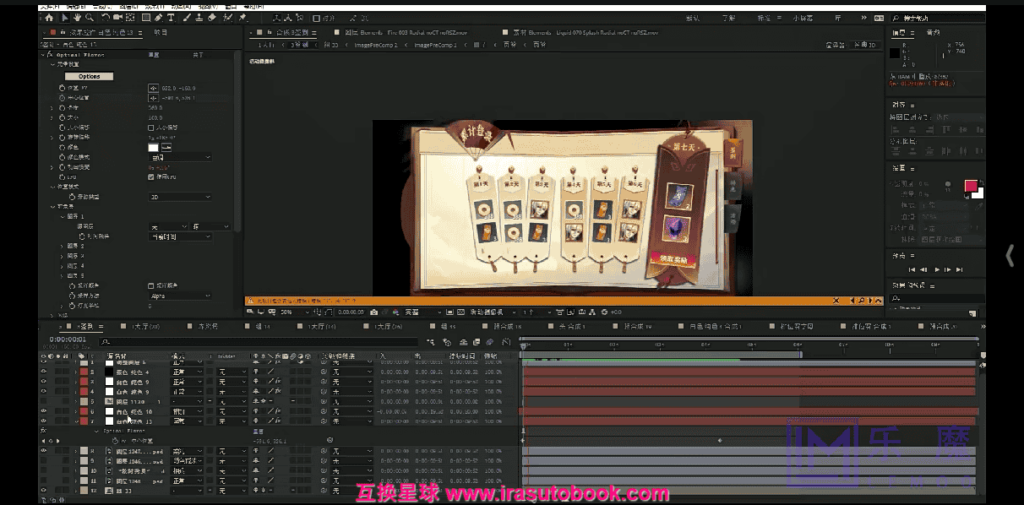
Task: Select the Pen tool
Action: pos(159,18)
